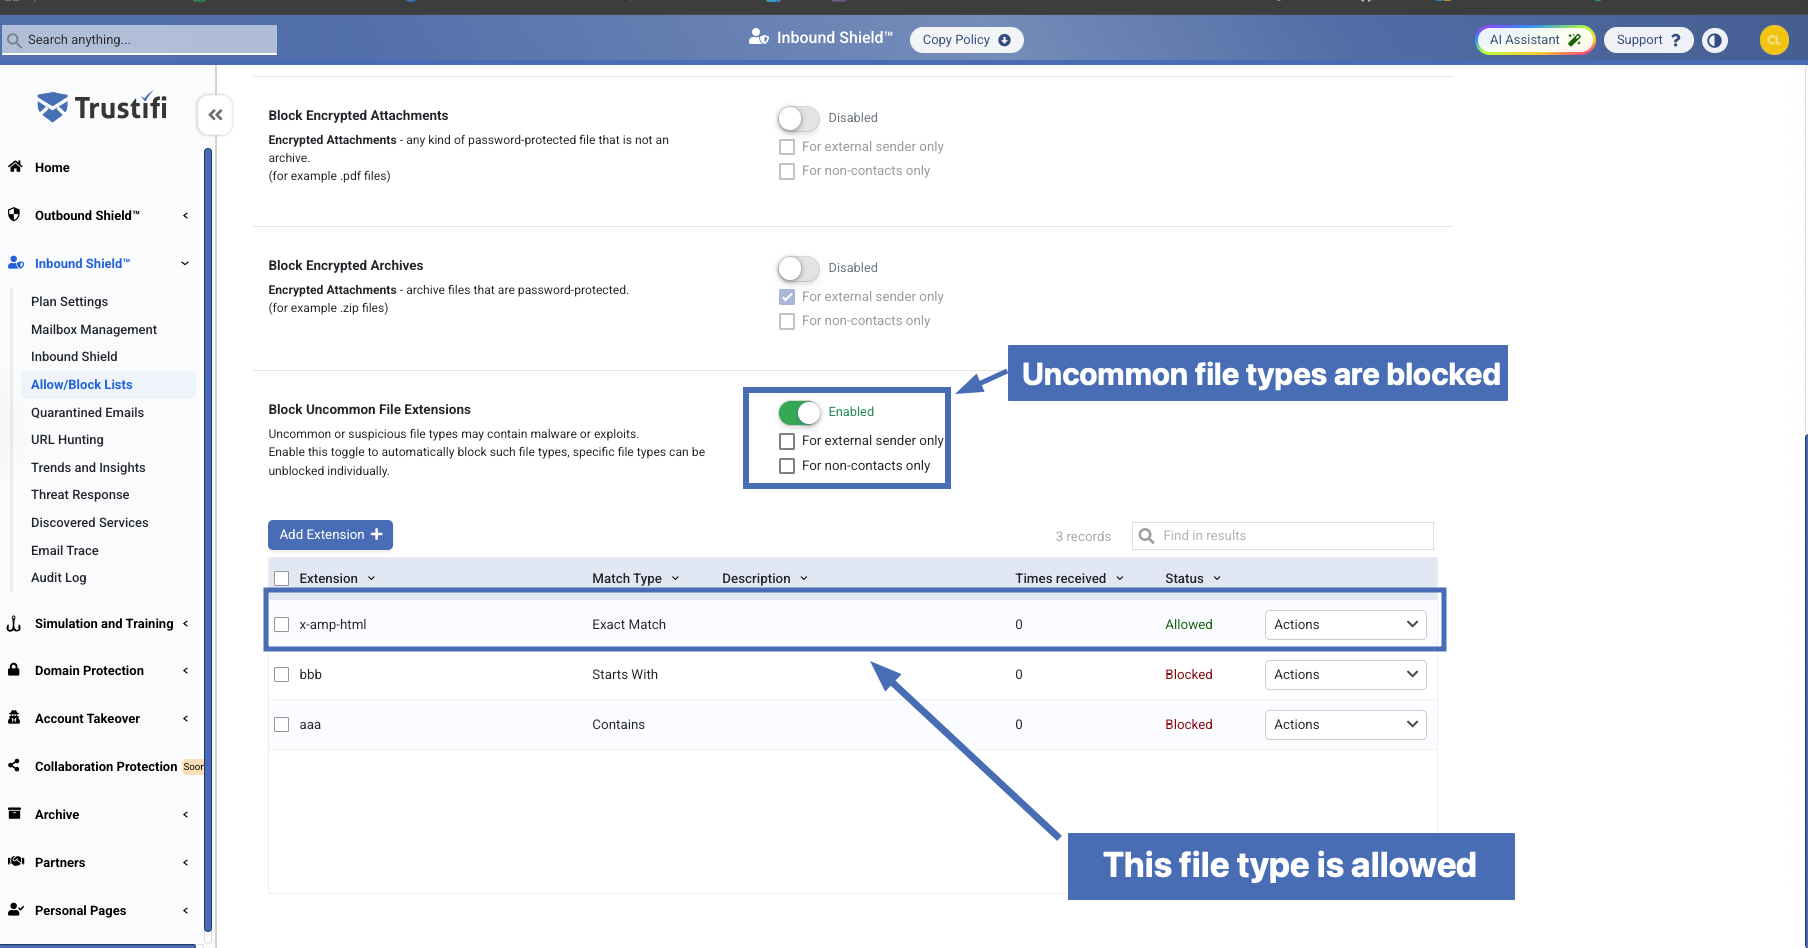Viewport: 1808px width, 948px height.
Task: Select the aaa row checkbox
Action: click(x=282, y=724)
